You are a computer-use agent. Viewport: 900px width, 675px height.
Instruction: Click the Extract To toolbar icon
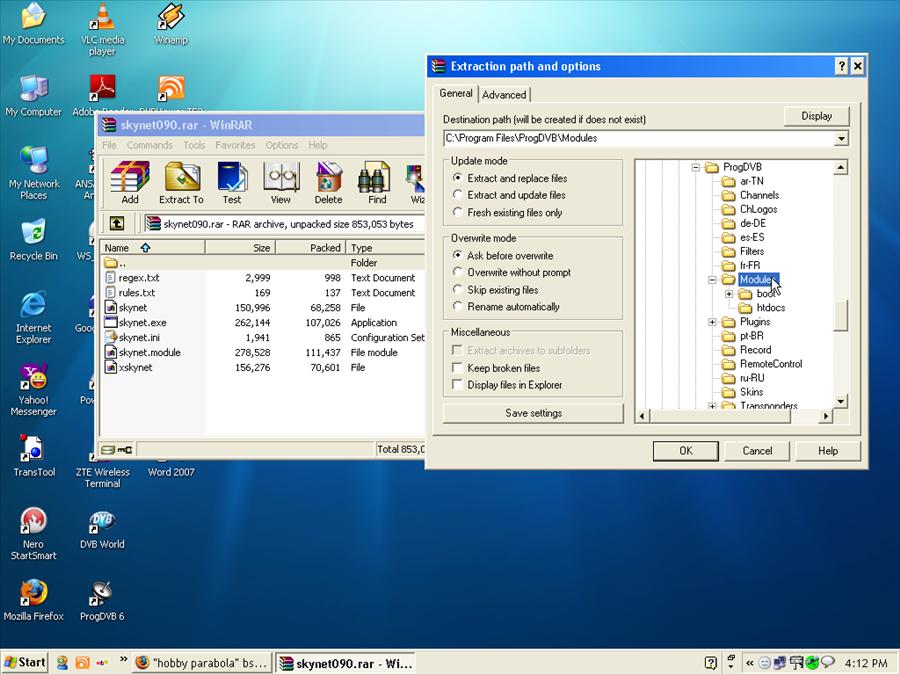181,183
